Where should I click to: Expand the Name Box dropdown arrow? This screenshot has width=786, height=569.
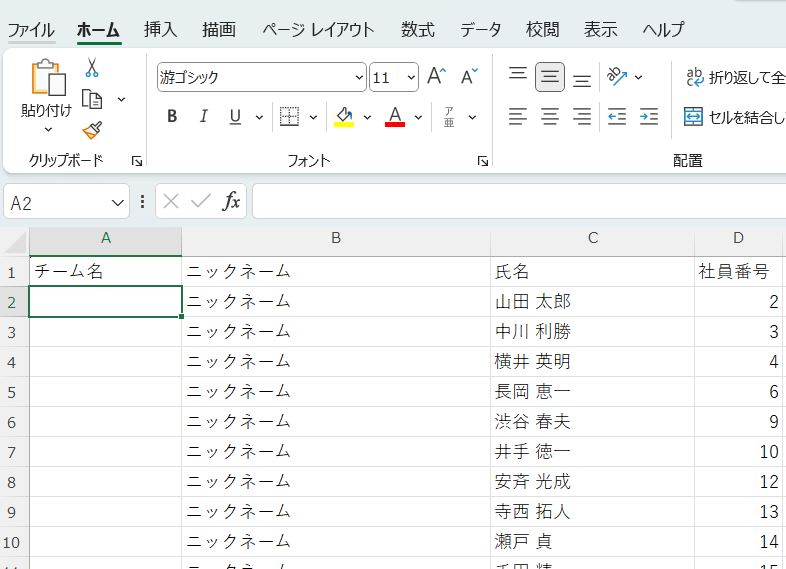click(x=118, y=202)
